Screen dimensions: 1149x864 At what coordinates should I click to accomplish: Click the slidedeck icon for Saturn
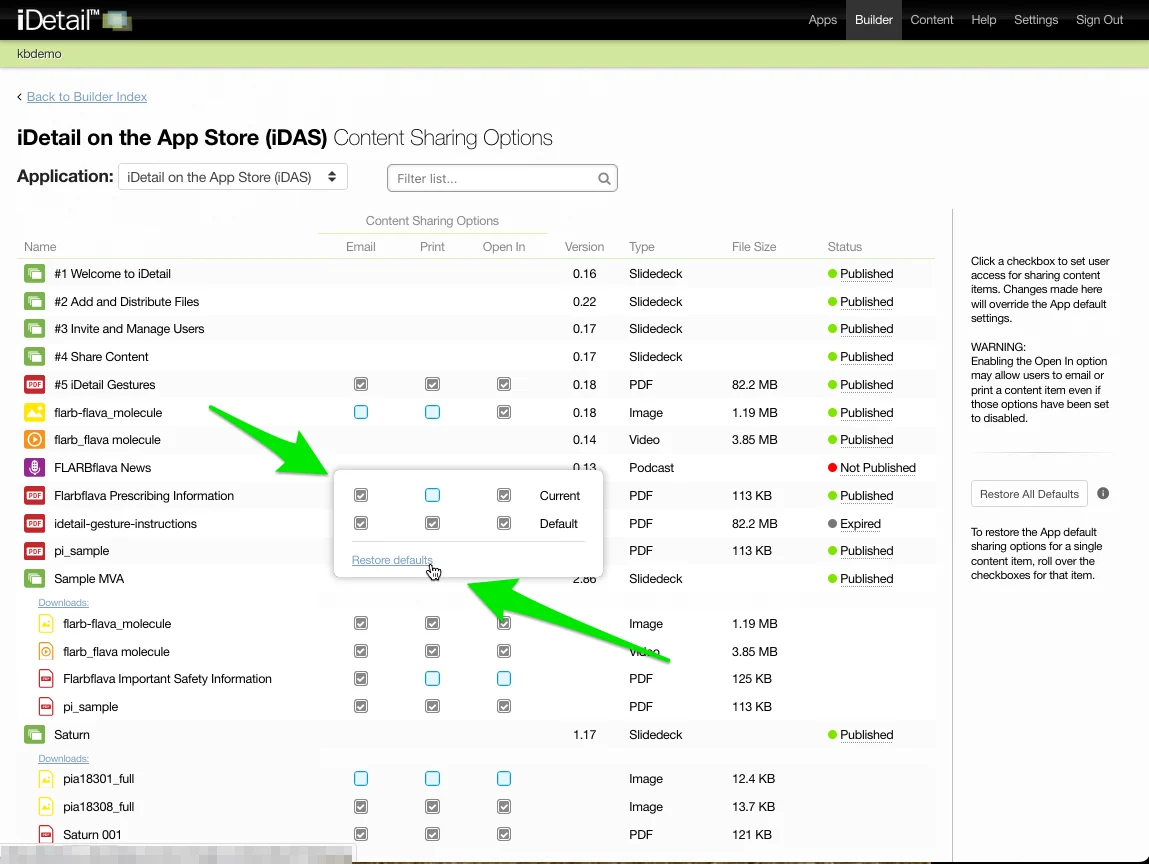(35, 735)
